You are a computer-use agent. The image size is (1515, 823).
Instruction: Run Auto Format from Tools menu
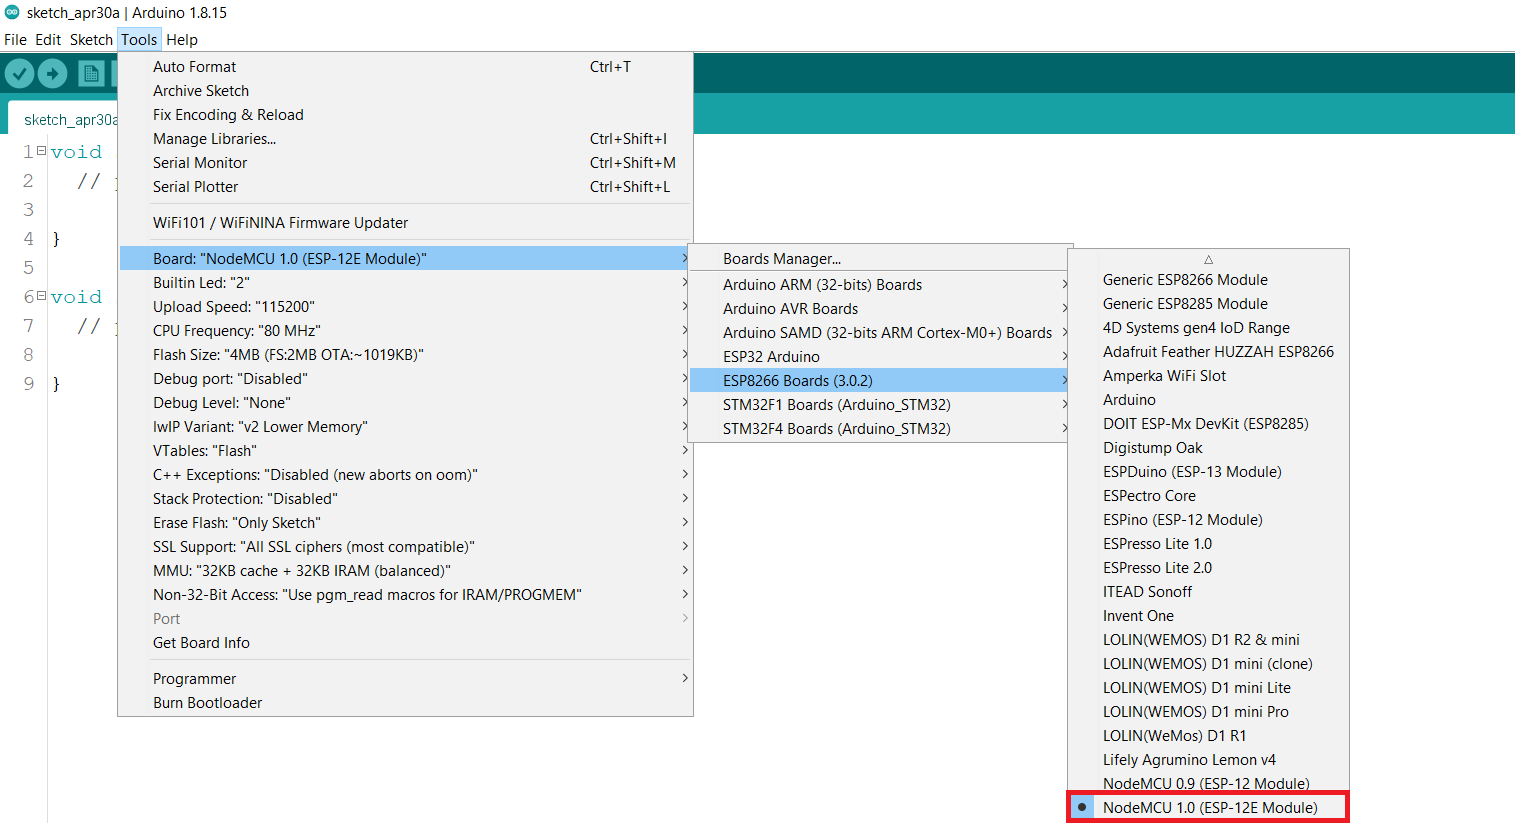(405, 67)
